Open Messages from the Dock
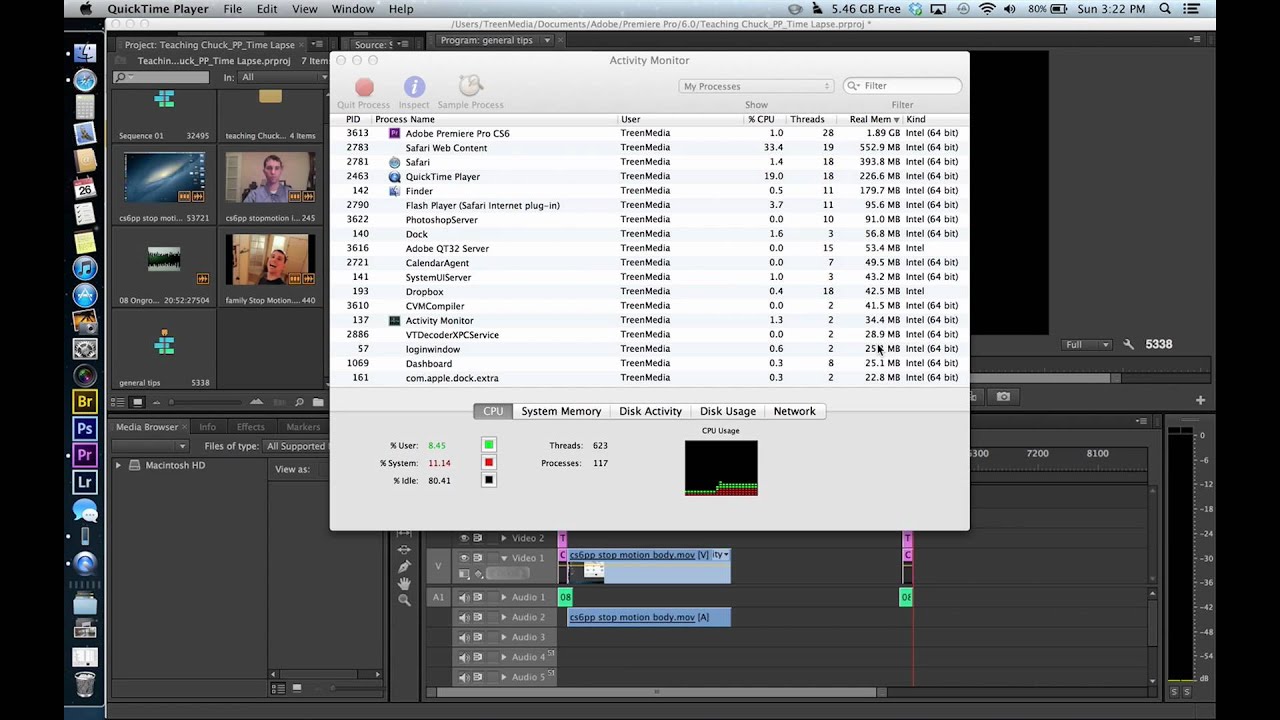1280x720 pixels. pos(85,510)
